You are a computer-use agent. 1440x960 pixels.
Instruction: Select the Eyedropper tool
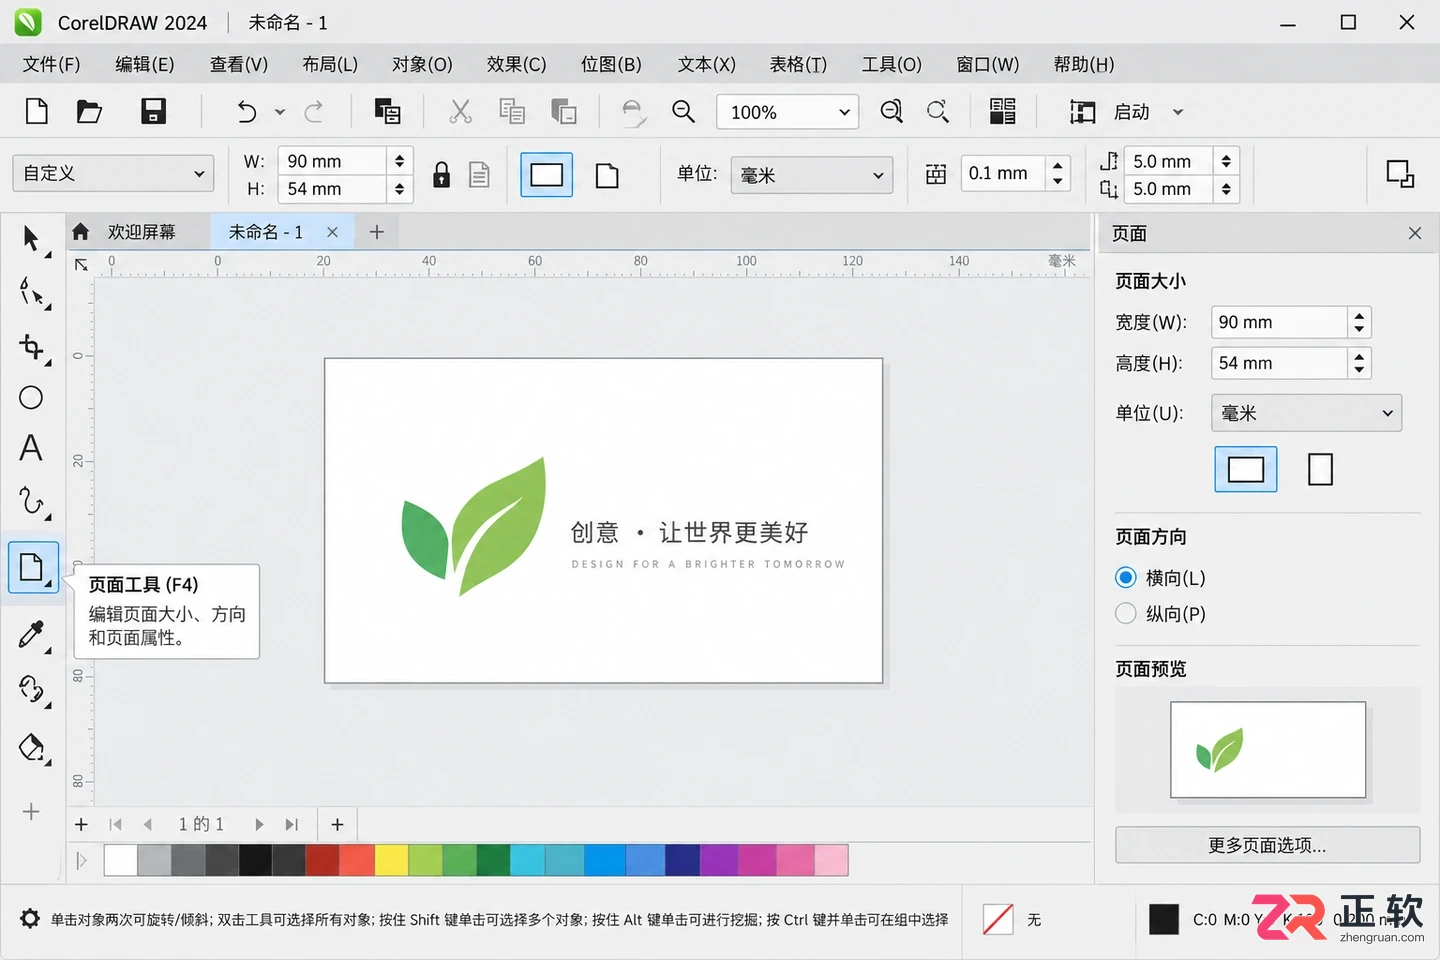pyautogui.click(x=32, y=634)
